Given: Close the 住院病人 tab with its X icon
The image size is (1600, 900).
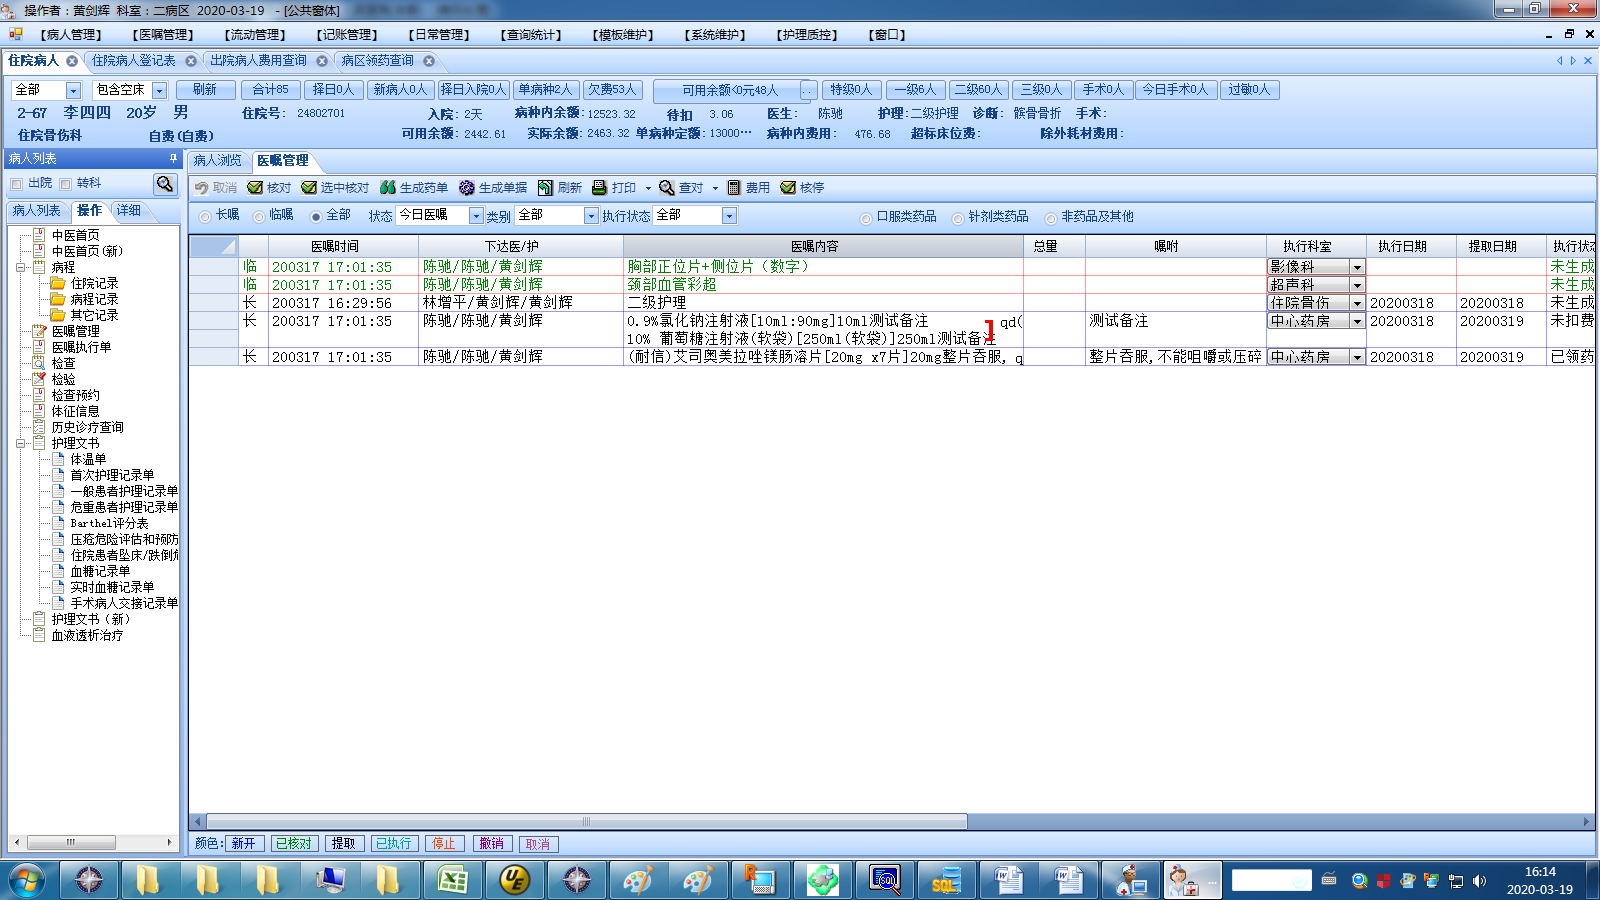Looking at the screenshot, I should (x=72, y=61).
